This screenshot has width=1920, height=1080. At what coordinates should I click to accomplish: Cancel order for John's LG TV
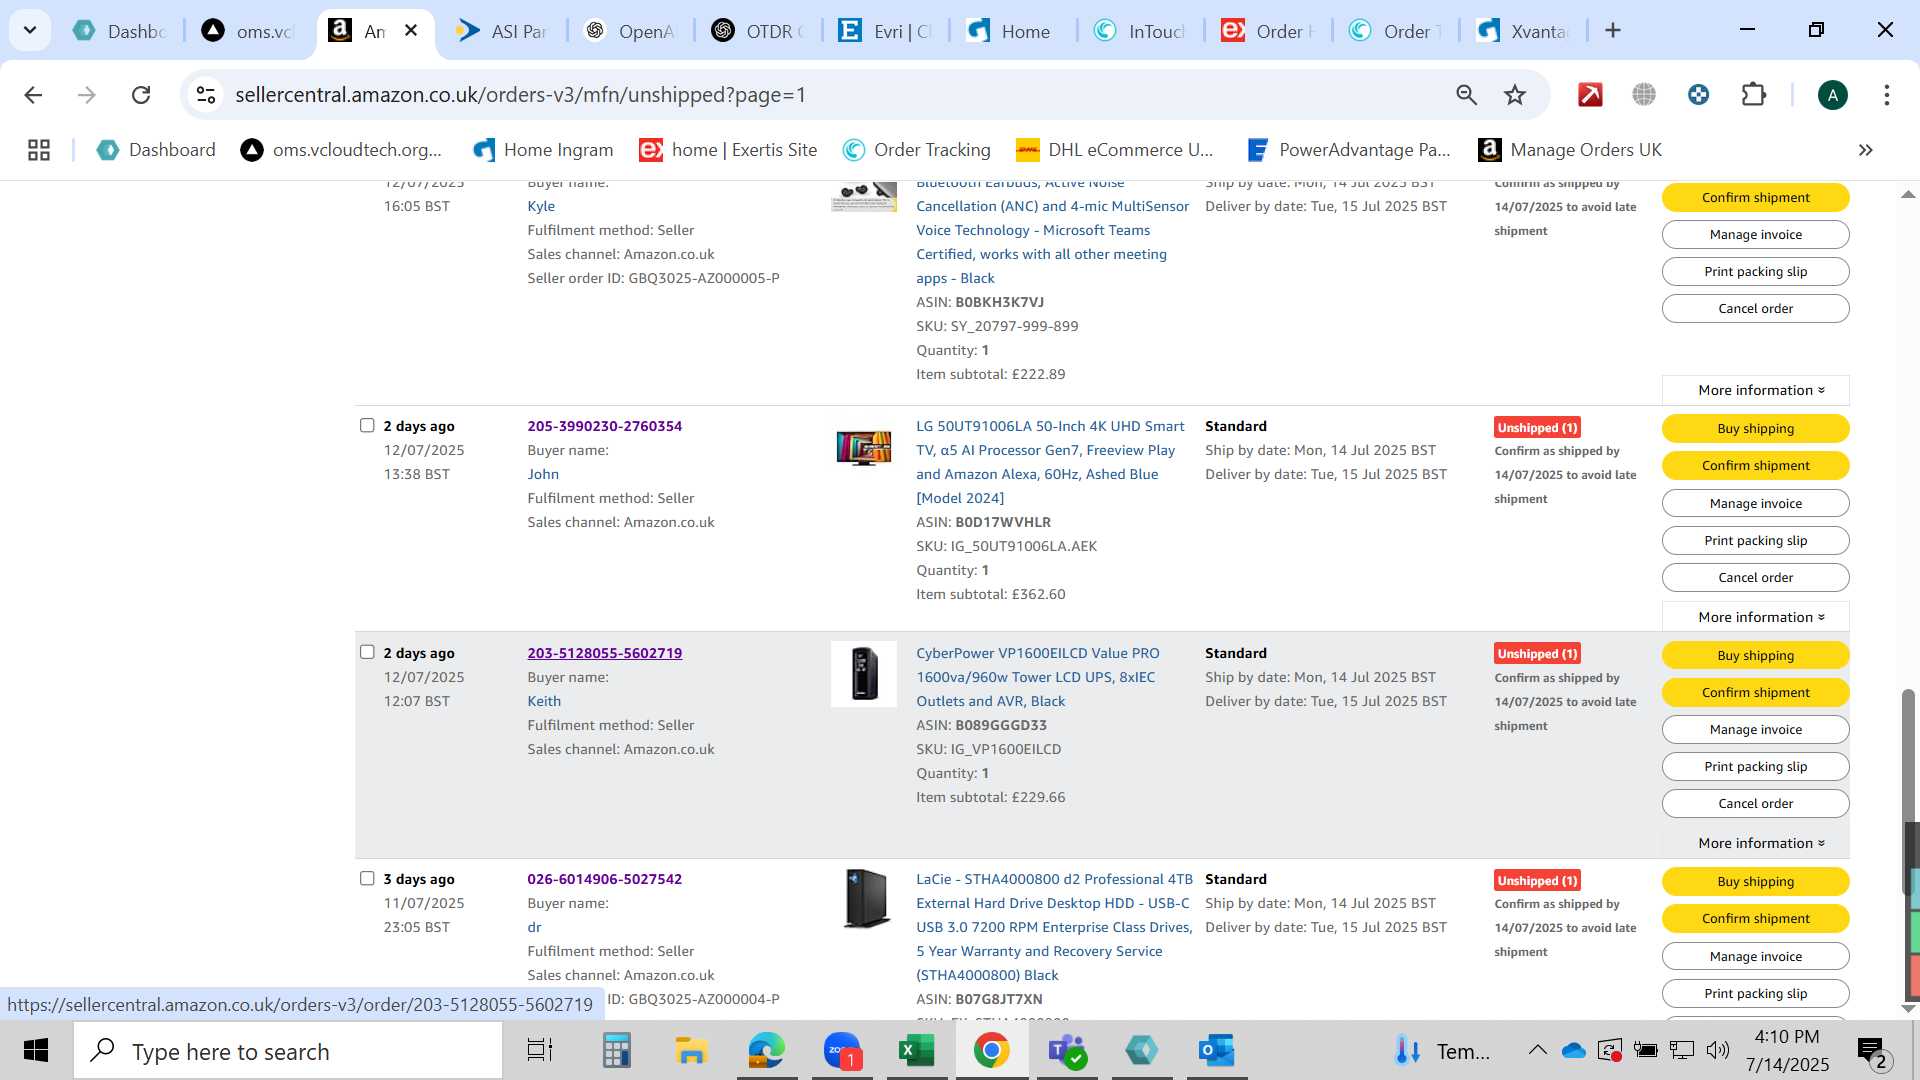[1755, 577]
